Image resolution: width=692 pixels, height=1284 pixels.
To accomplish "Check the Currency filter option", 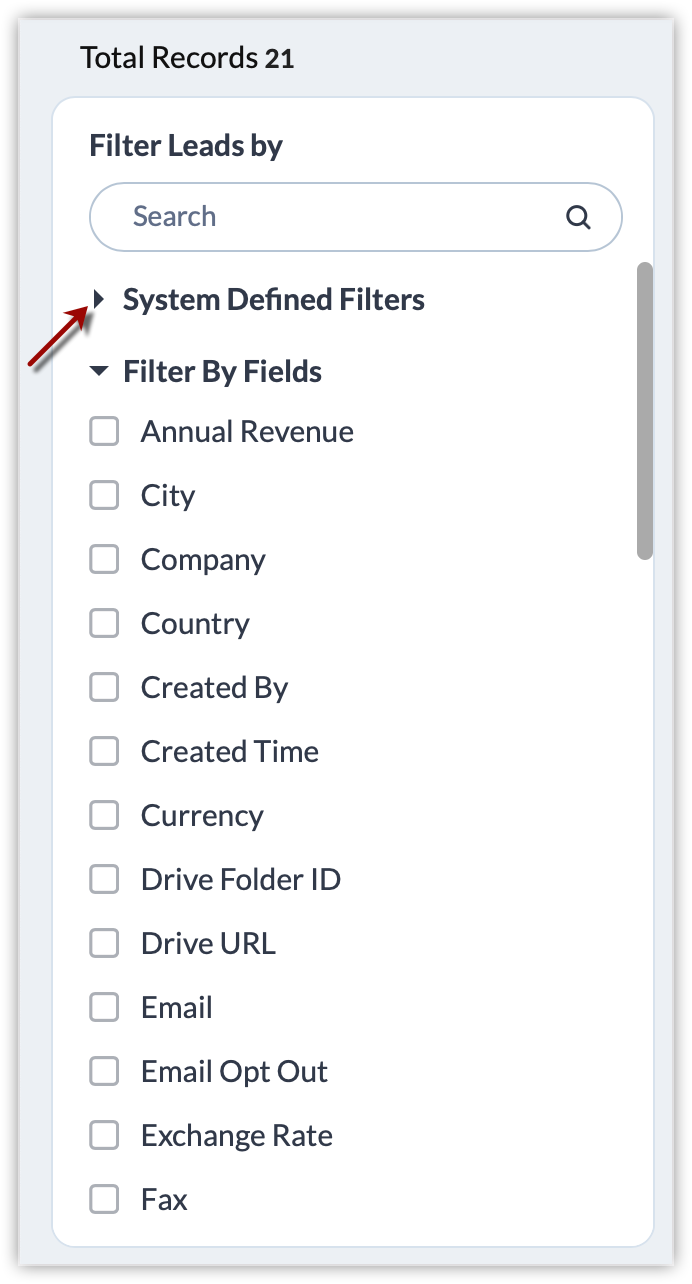I will tap(104, 816).
